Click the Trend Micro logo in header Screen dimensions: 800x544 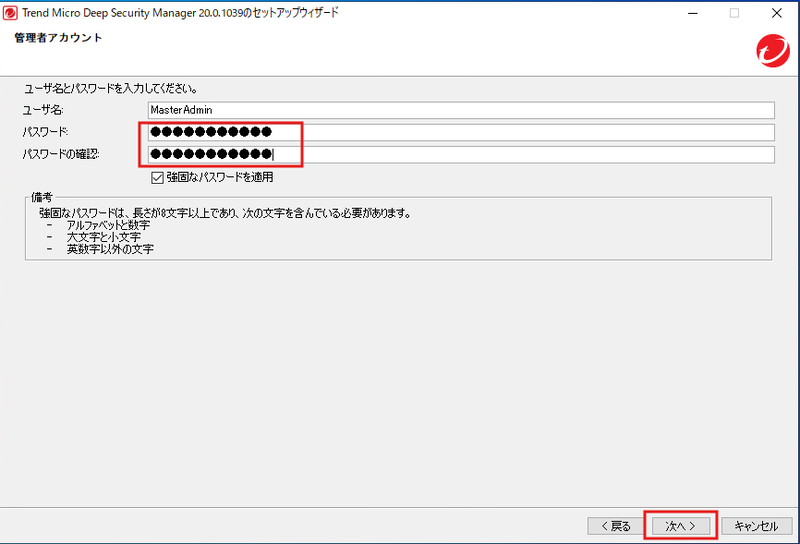[x=773, y=51]
